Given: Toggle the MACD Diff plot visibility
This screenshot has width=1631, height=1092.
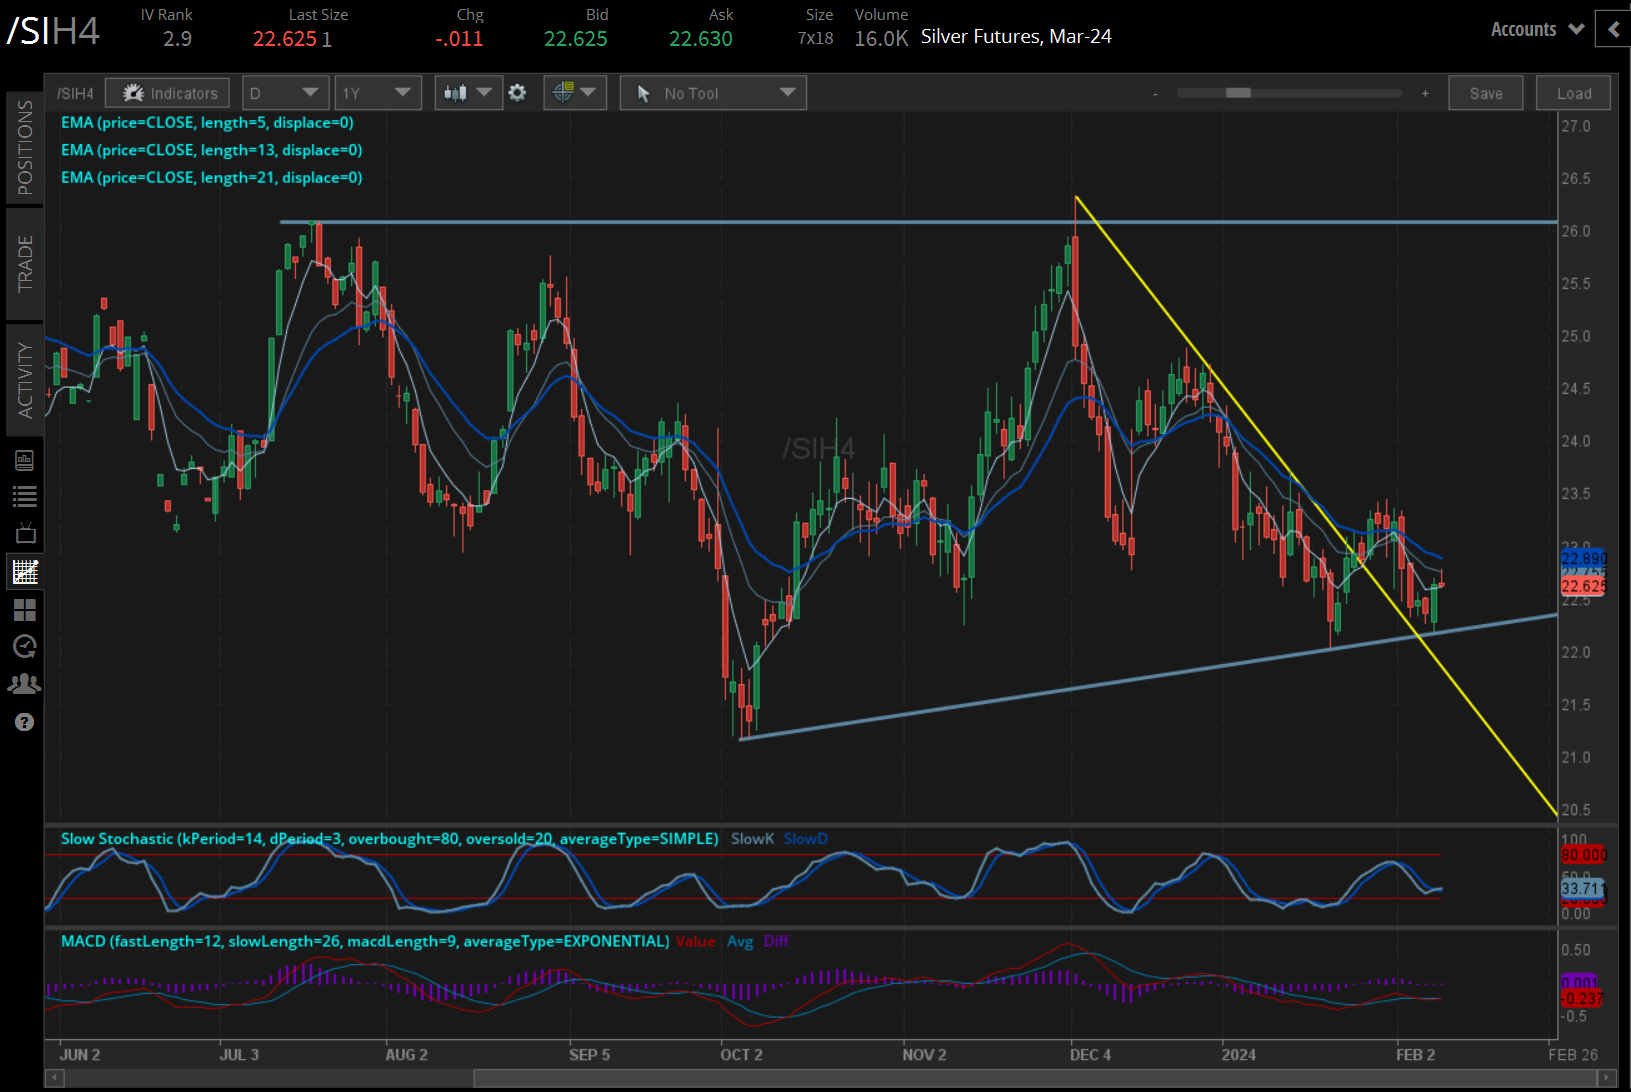Looking at the screenshot, I should click(776, 941).
